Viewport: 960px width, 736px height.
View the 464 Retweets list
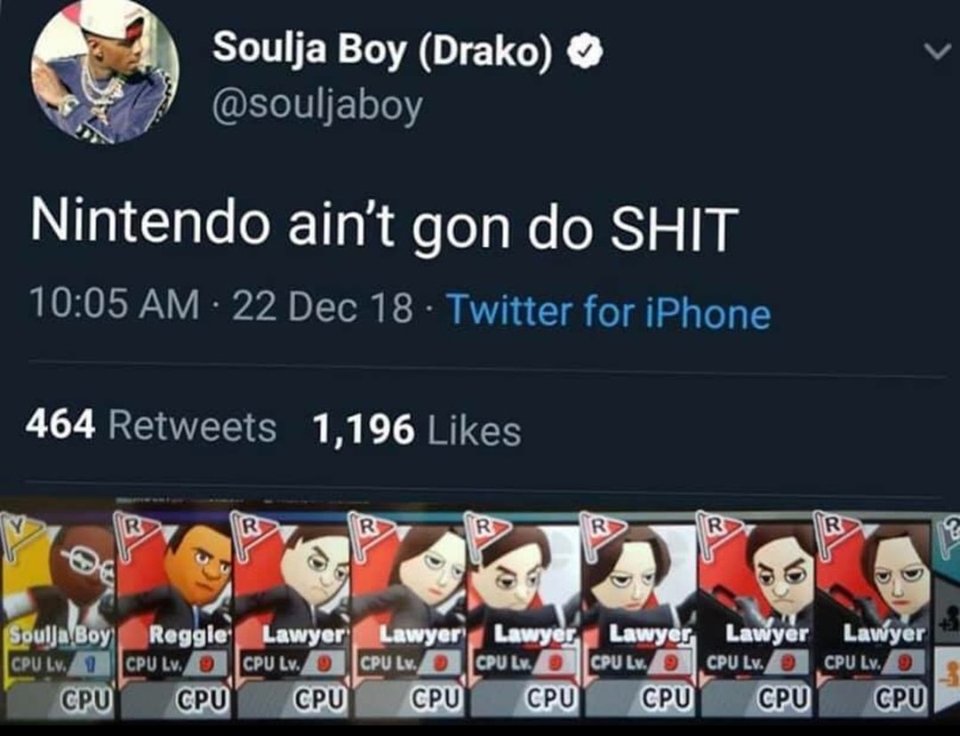(x=151, y=425)
